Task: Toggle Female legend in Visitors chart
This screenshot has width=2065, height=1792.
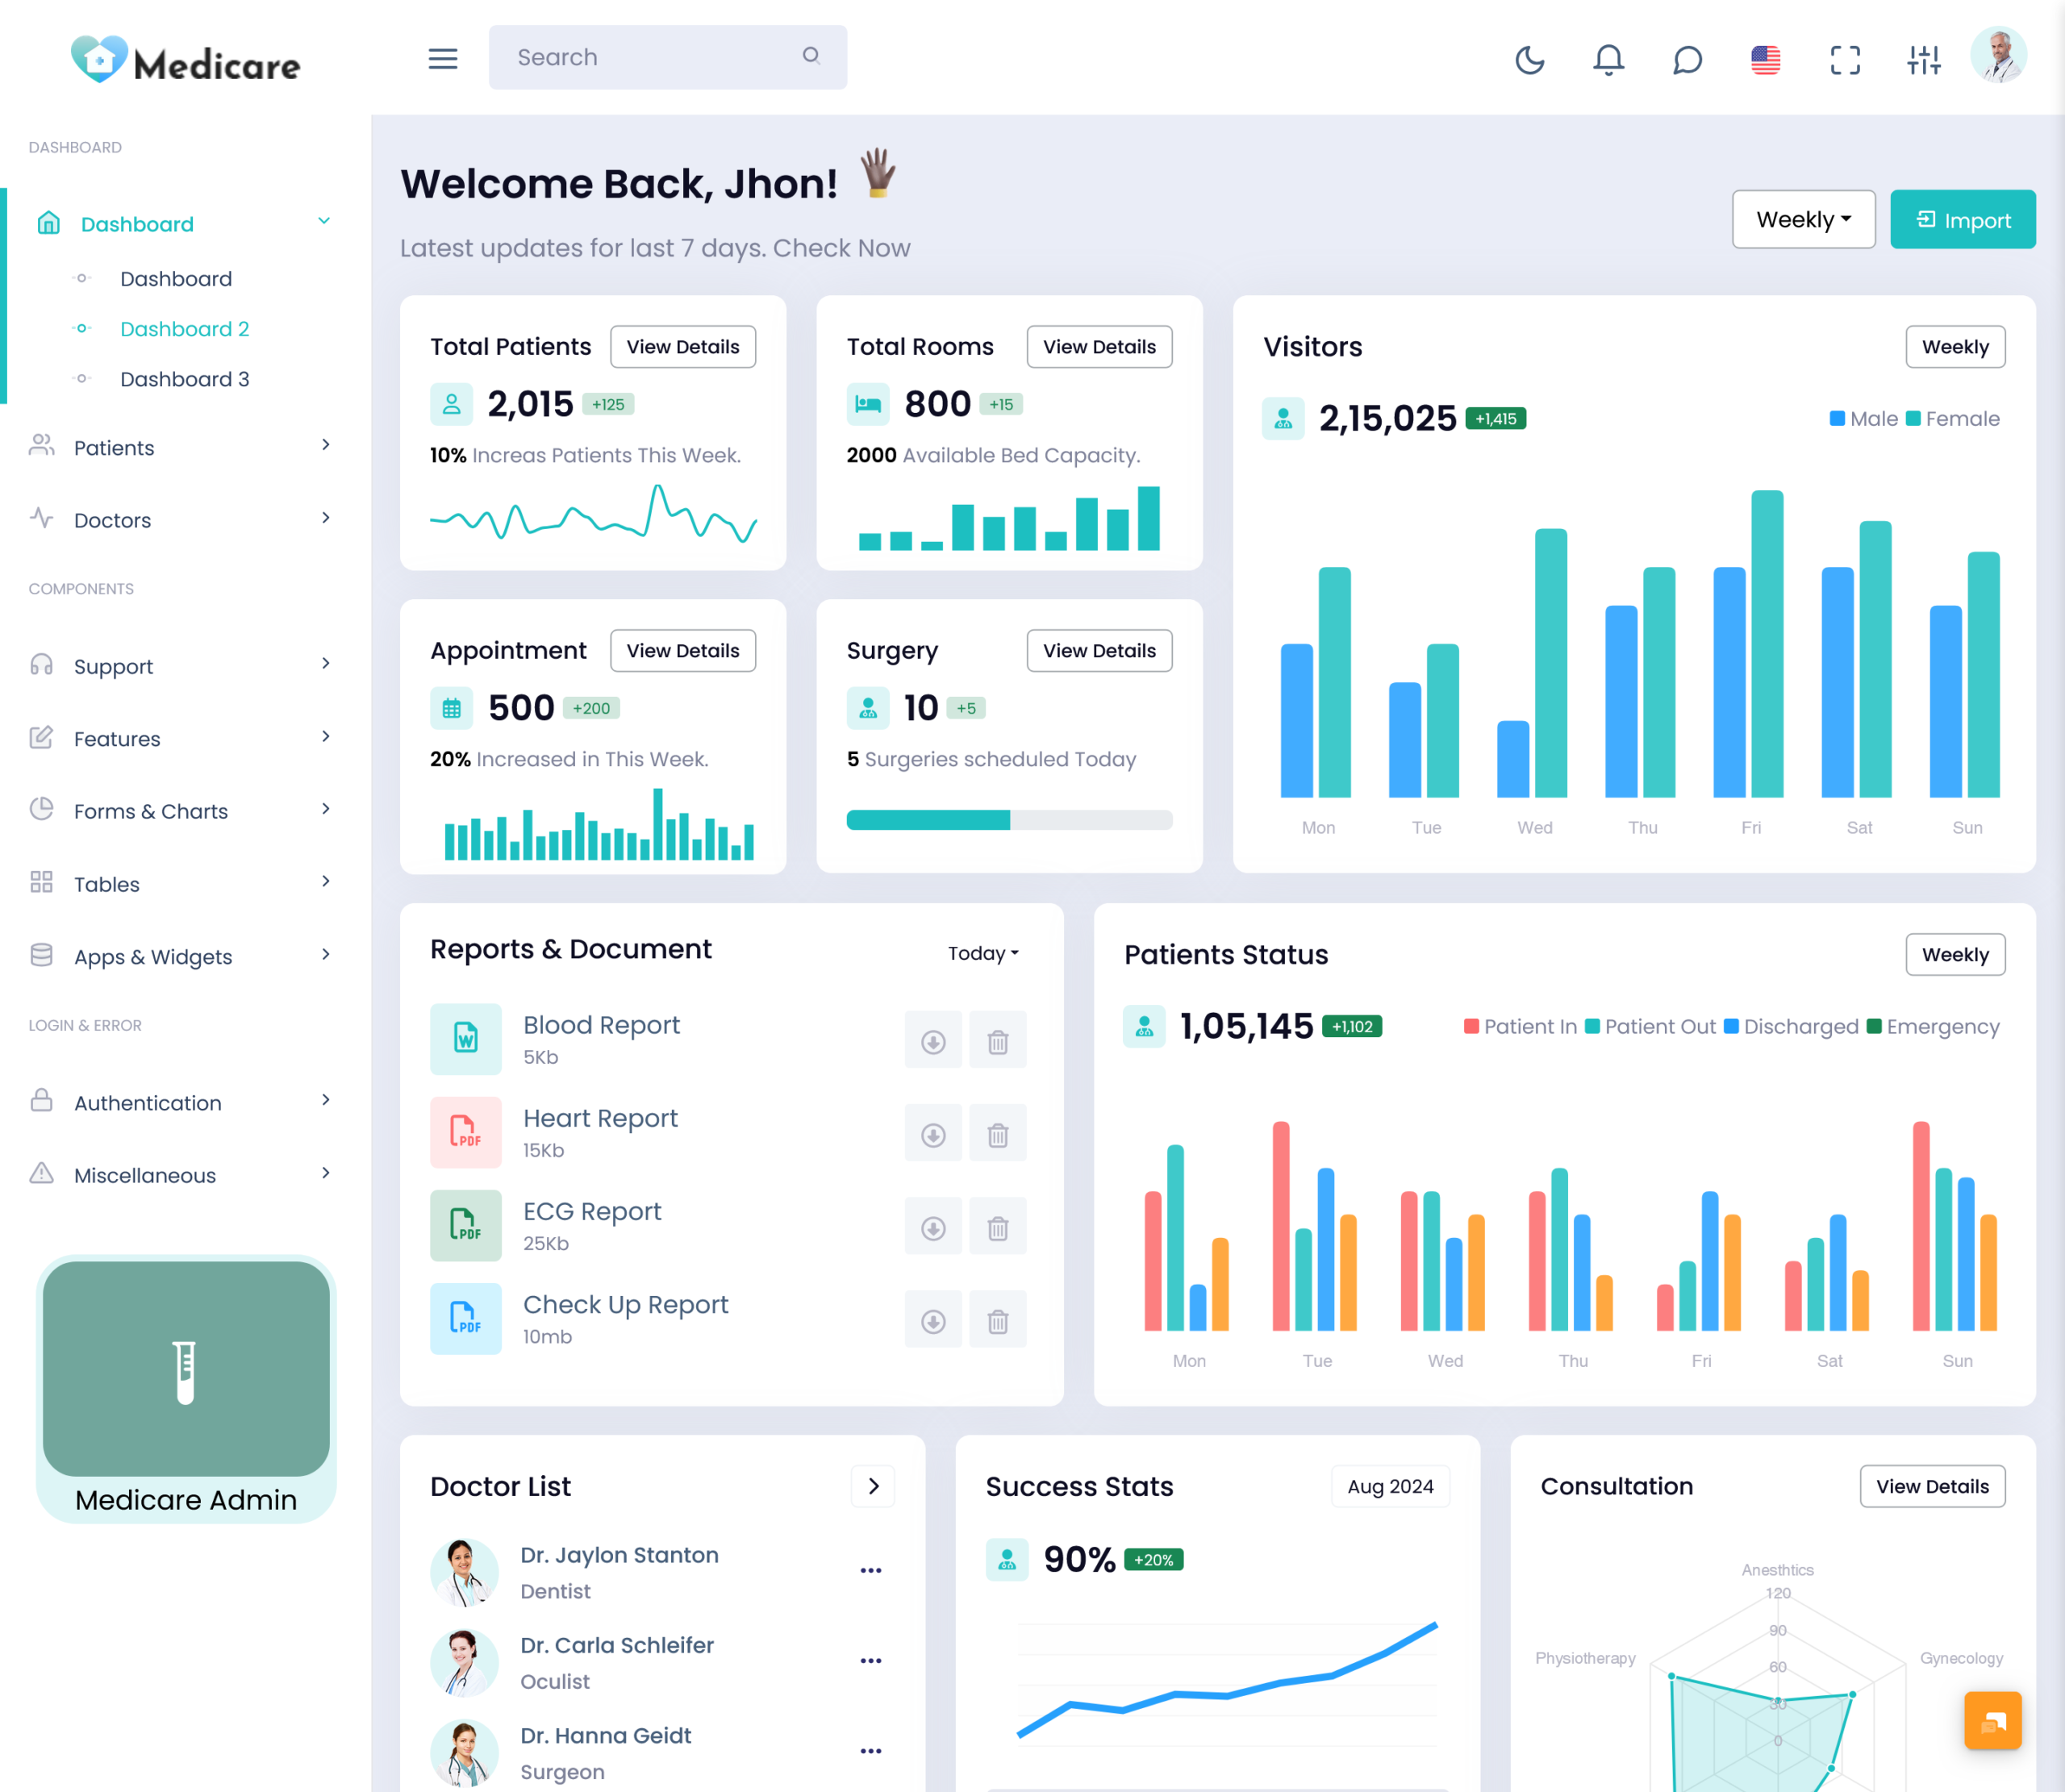Action: (1952, 419)
